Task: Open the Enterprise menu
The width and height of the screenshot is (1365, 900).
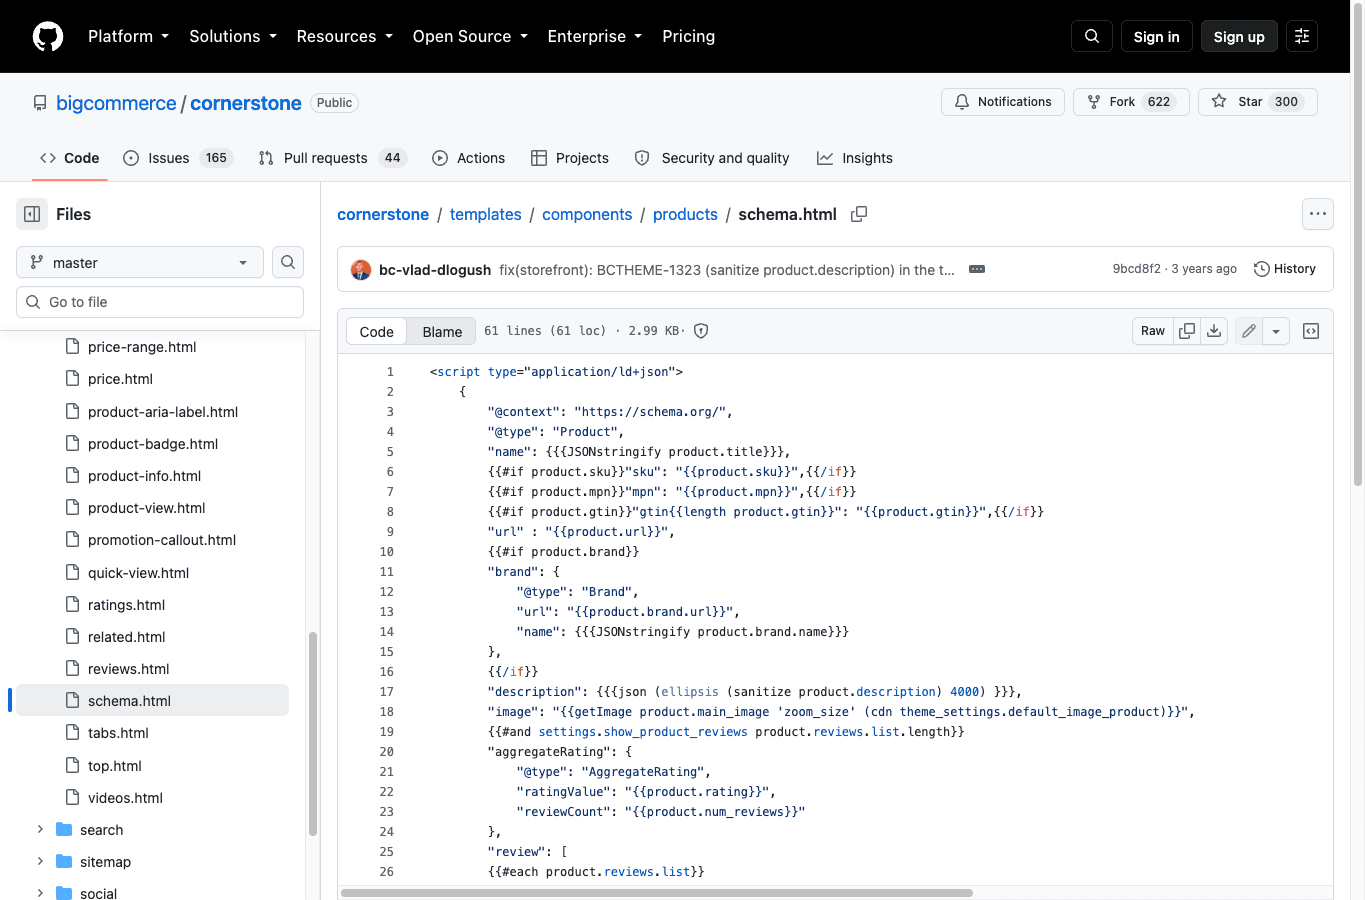Action: click(595, 36)
